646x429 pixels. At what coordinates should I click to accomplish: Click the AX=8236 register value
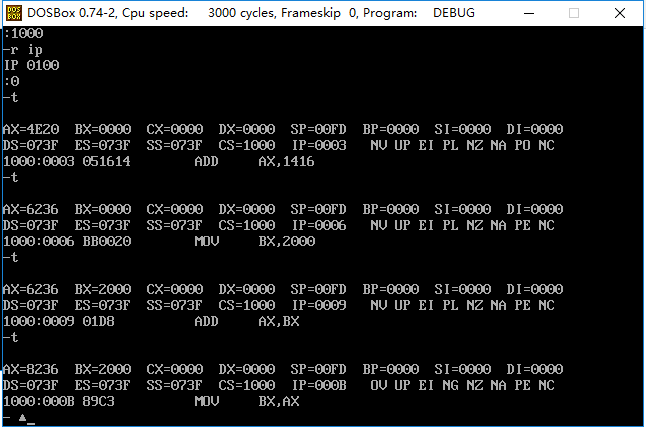point(31,369)
